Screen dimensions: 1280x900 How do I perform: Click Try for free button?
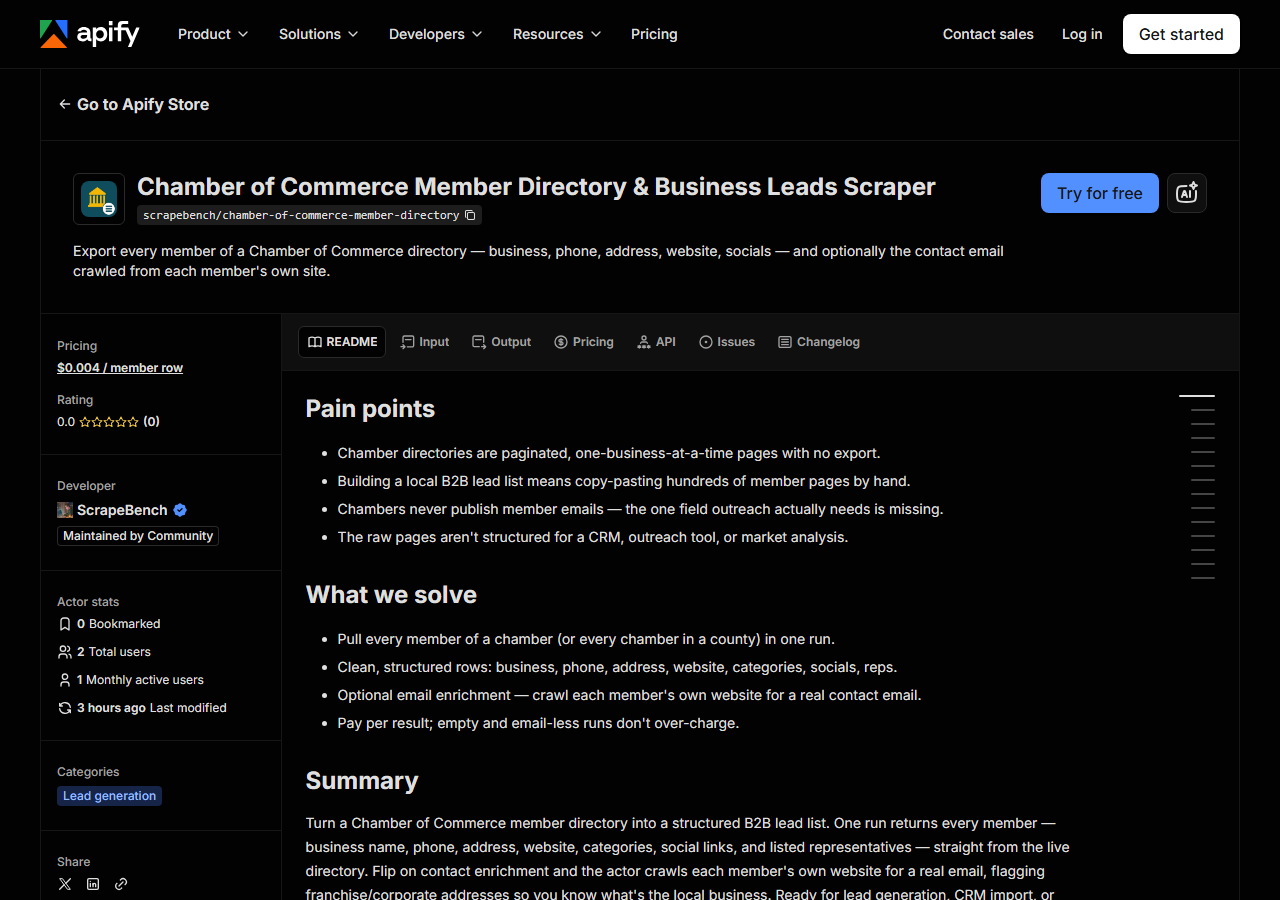point(1100,193)
